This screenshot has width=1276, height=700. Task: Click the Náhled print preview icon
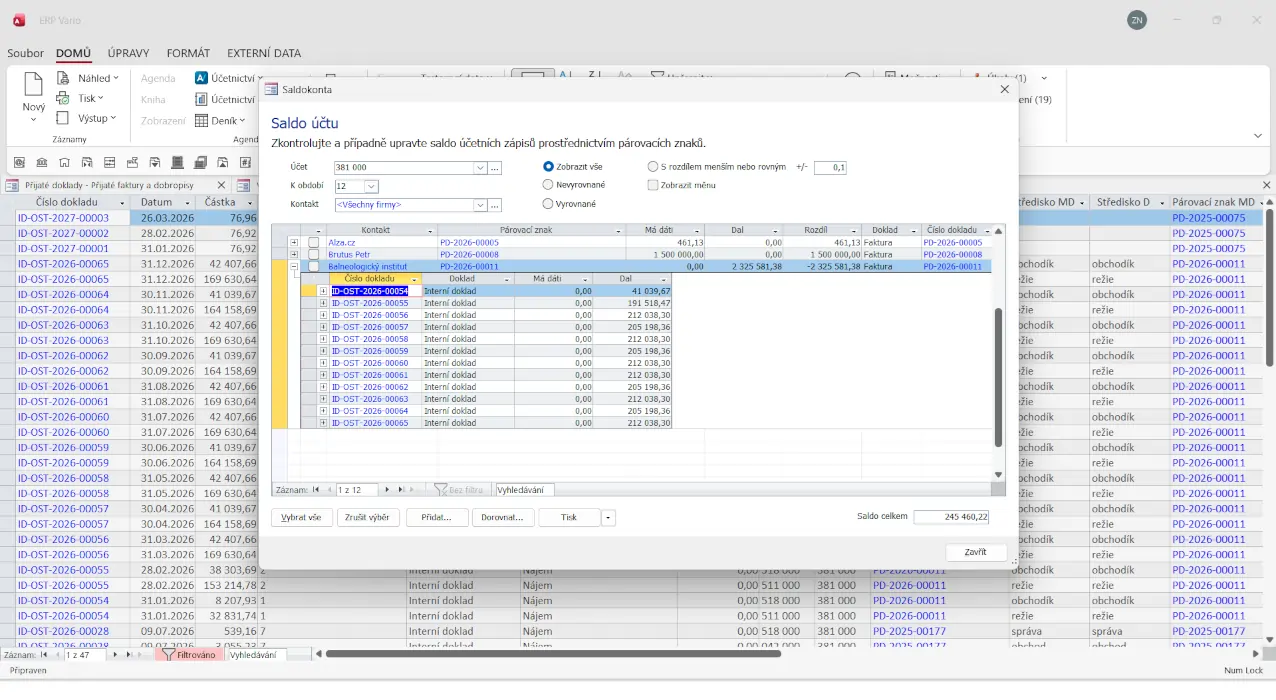[63, 78]
